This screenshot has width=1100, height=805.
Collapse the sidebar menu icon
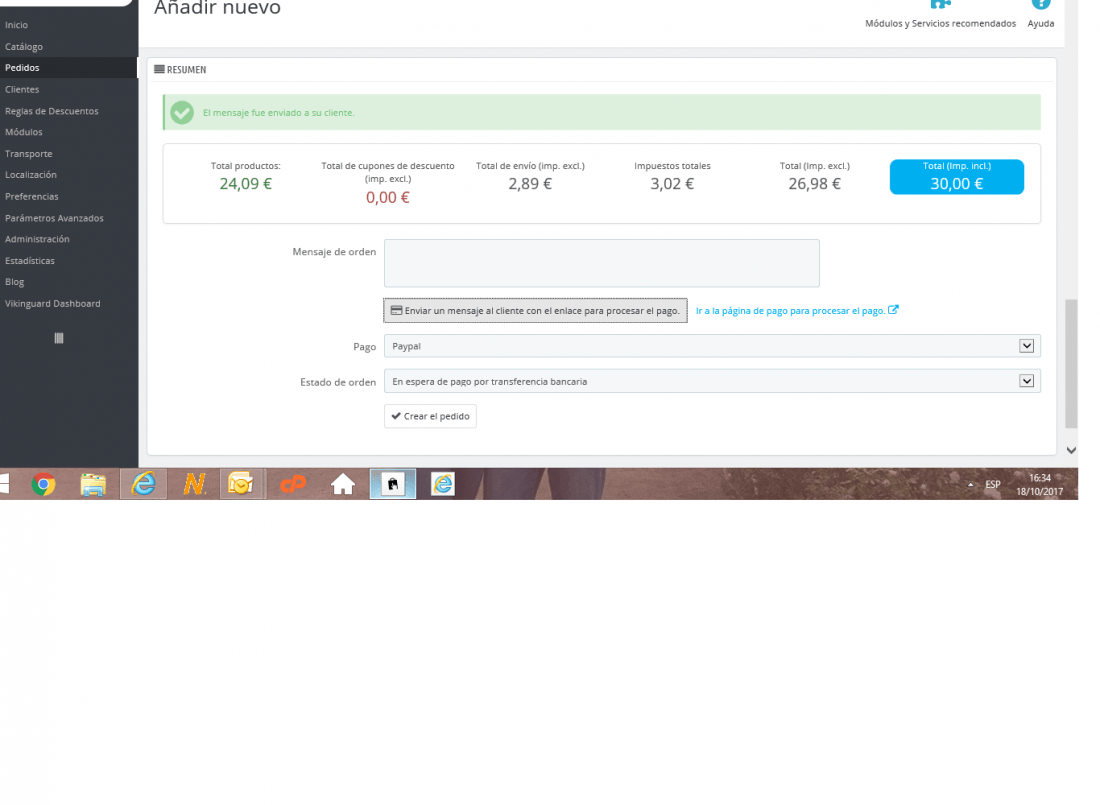59,338
